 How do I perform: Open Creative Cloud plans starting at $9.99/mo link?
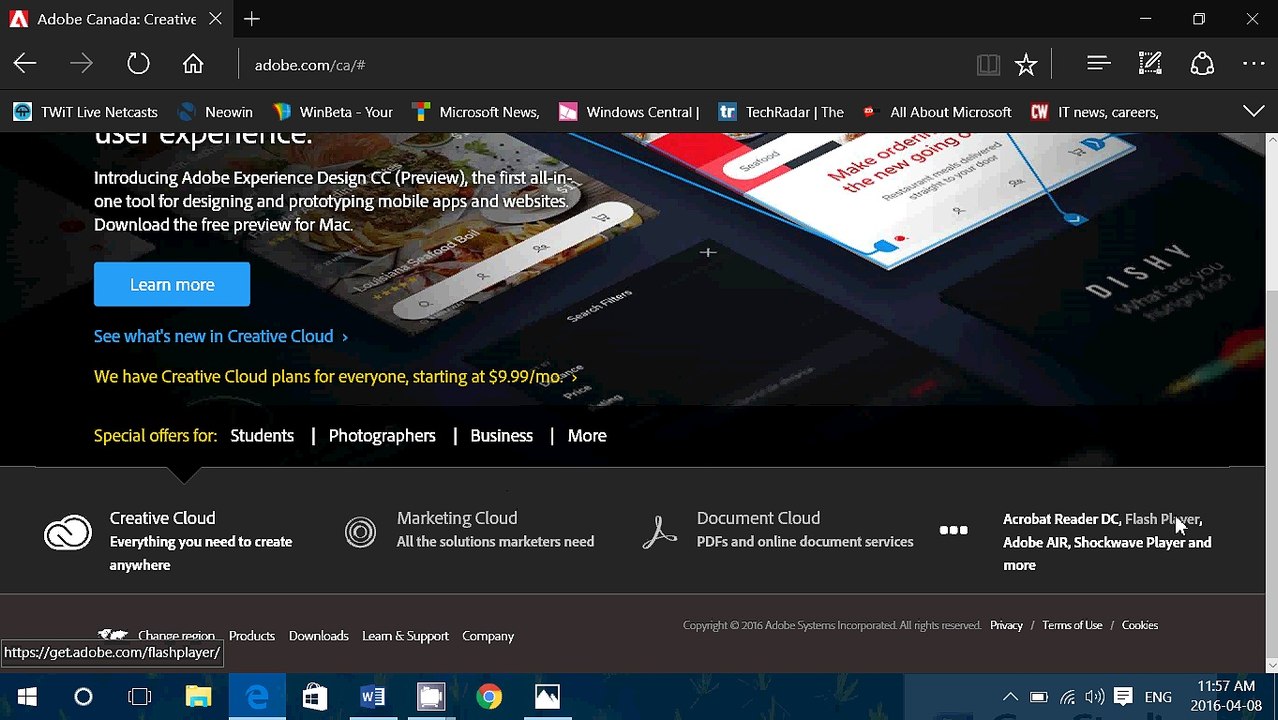point(335,377)
